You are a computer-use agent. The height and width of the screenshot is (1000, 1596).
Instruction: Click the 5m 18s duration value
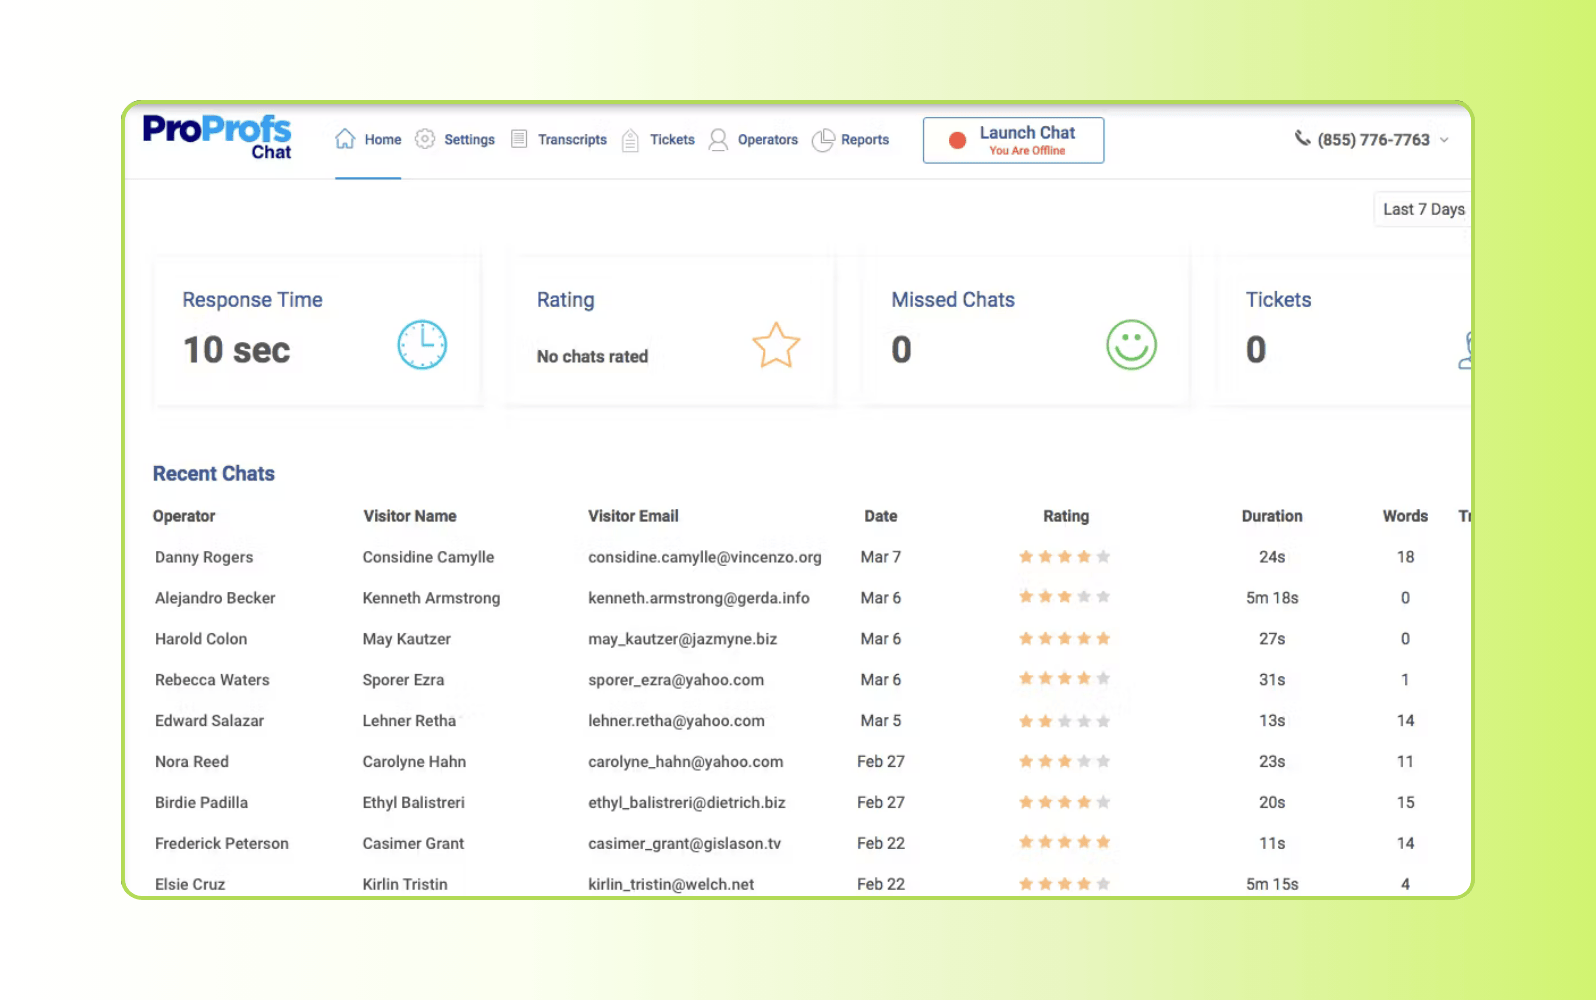tap(1272, 598)
